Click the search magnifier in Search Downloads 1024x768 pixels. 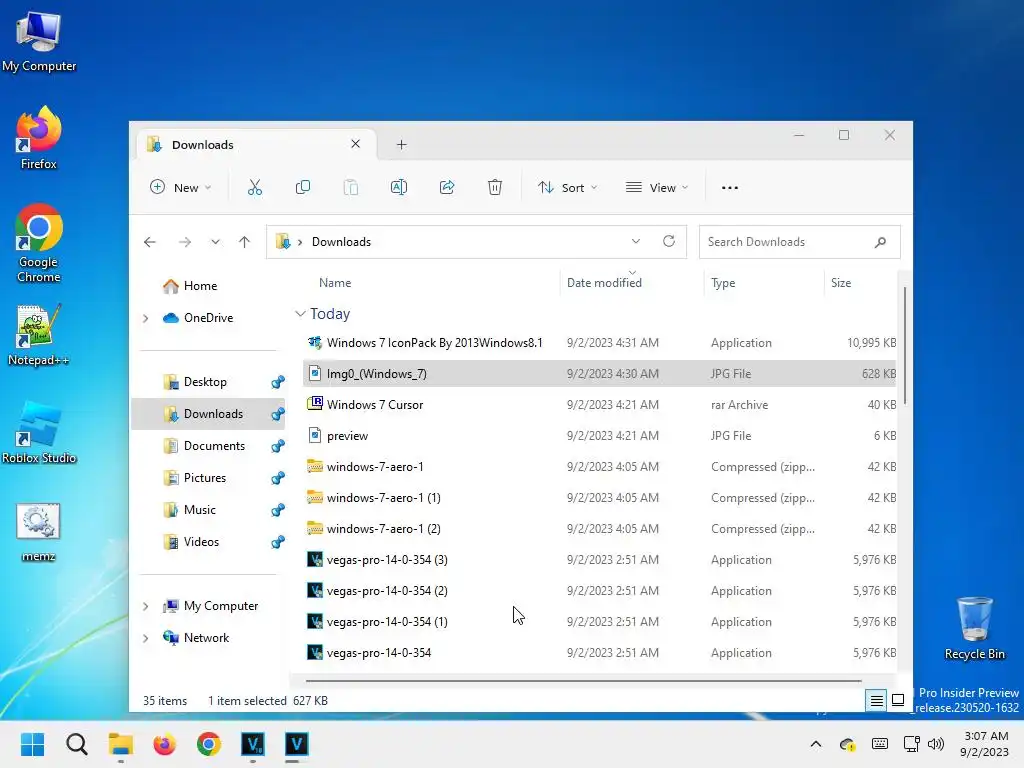(x=880, y=242)
